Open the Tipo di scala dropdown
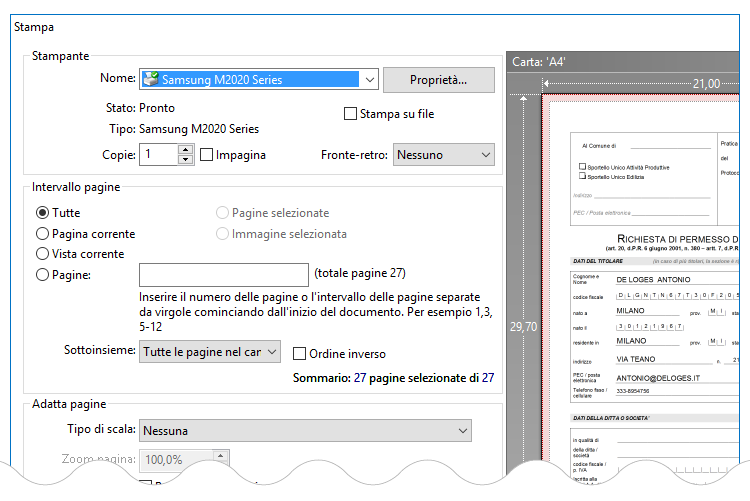The height and width of the screenshot is (501, 750). click(x=305, y=431)
